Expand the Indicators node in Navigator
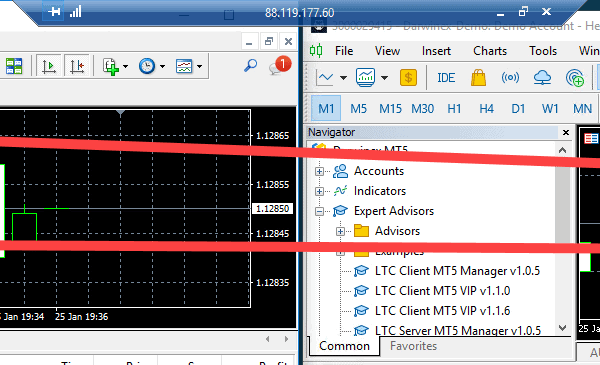Viewport: 600px width, 365px height. click(x=319, y=191)
